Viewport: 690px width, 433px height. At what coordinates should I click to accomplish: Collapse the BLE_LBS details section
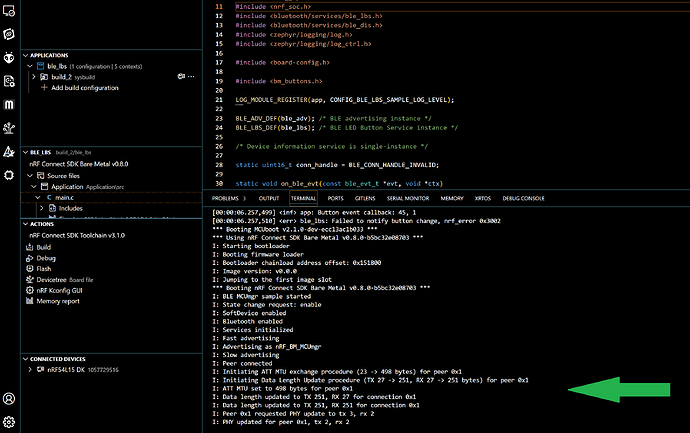coord(26,152)
